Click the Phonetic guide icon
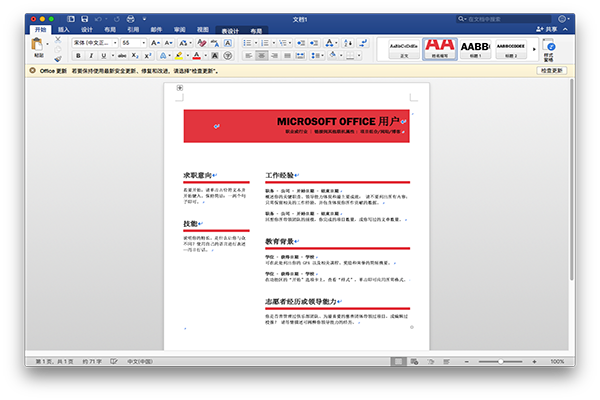The width and height of the screenshot is (600, 400). pyautogui.click(x=215, y=43)
